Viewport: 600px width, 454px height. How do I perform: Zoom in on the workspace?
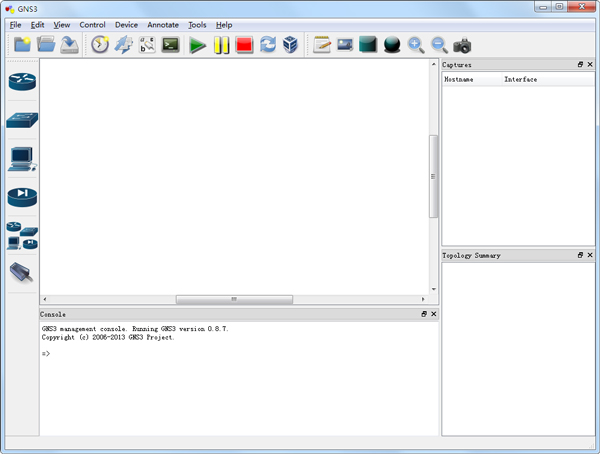(416, 45)
